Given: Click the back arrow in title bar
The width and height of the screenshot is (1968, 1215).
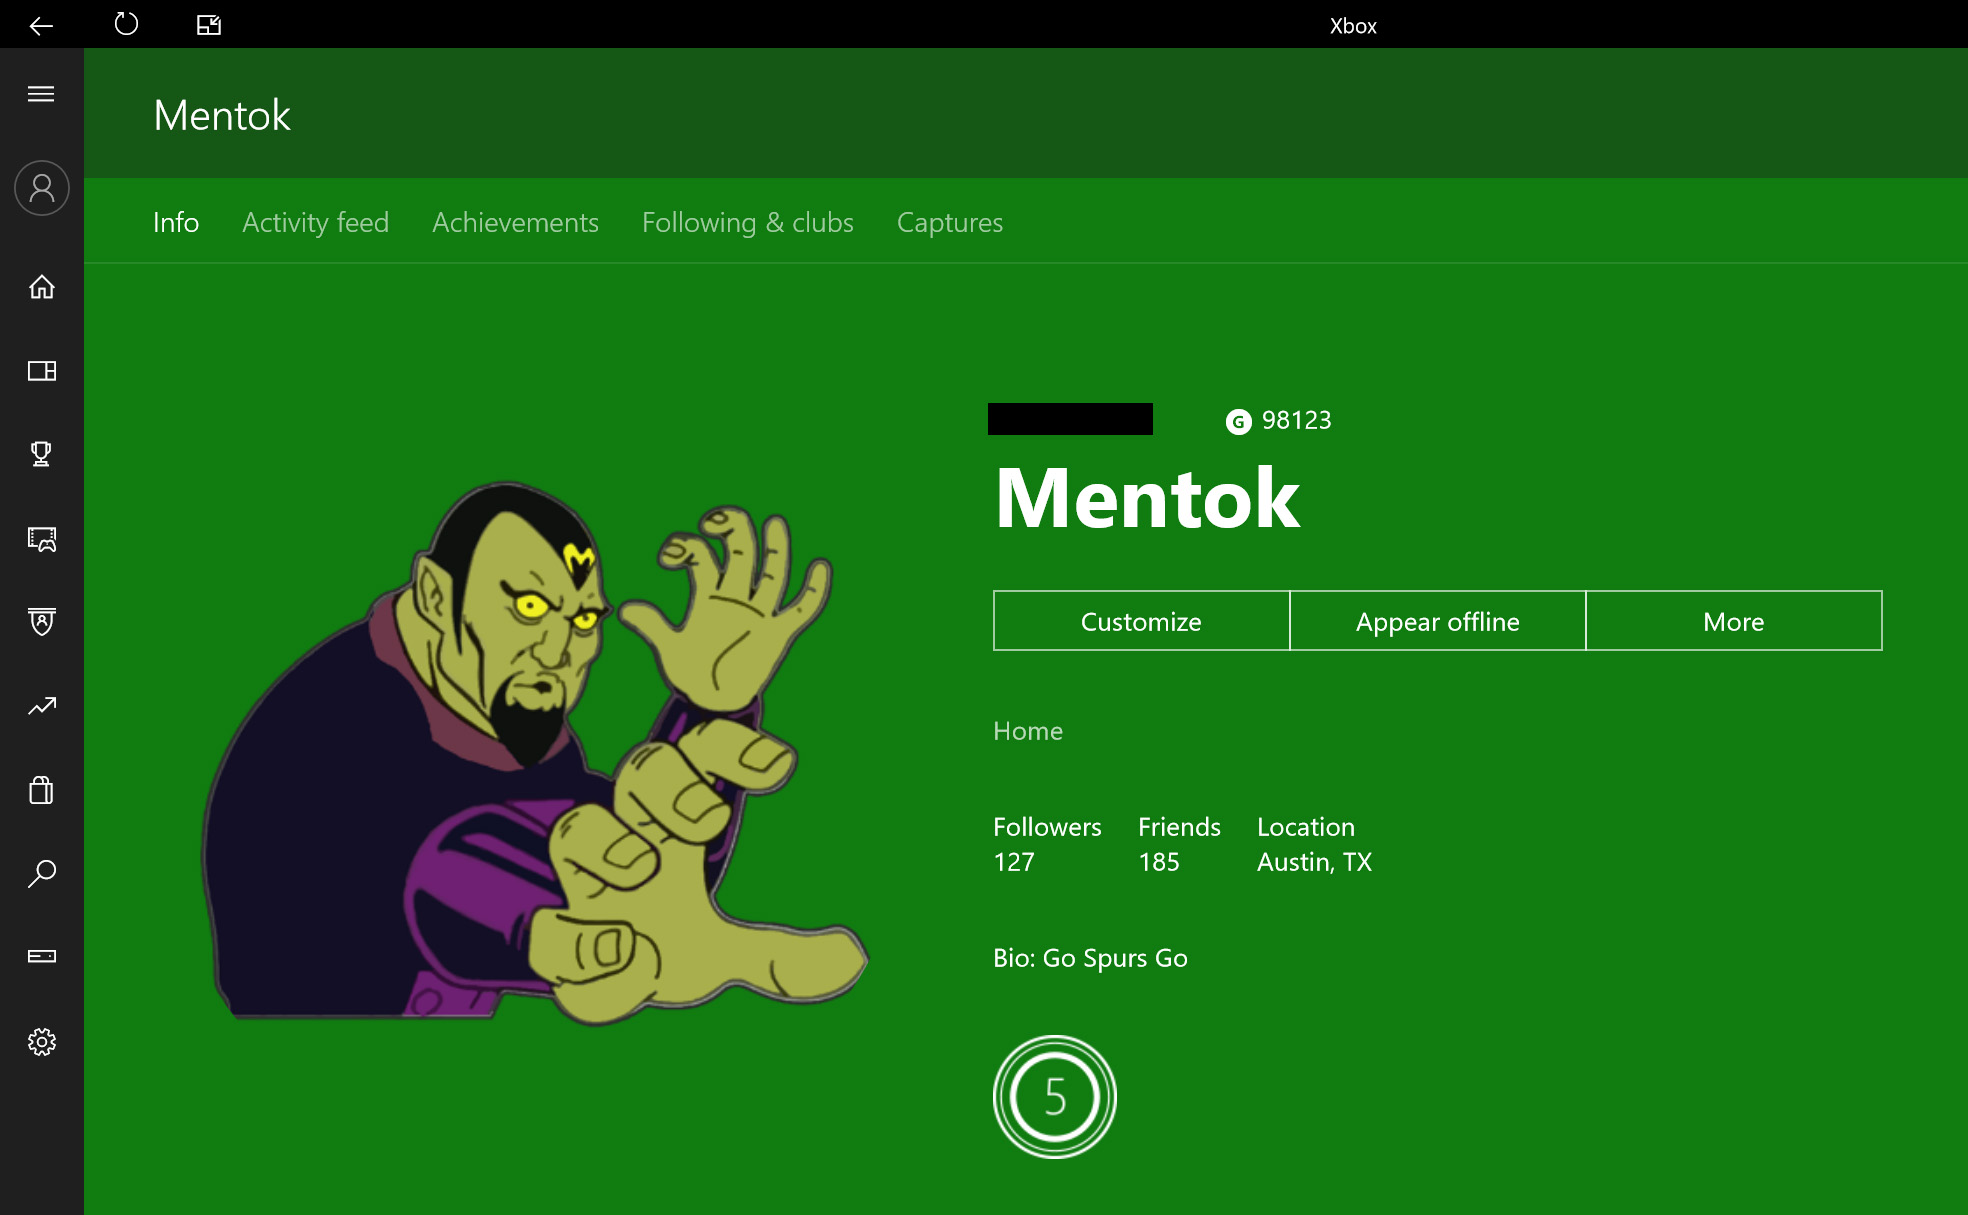Looking at the screenshot, I should (x=41, y=25).
